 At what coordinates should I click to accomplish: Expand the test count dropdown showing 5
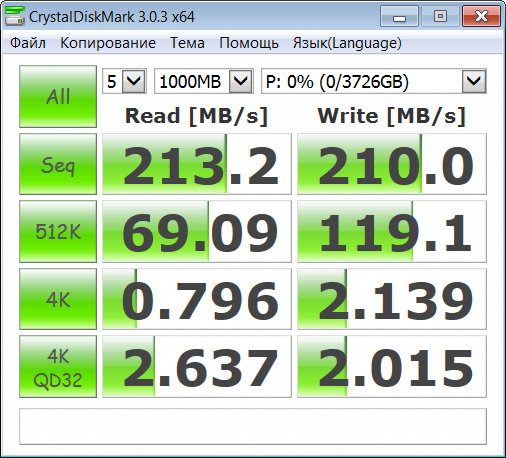134,81
